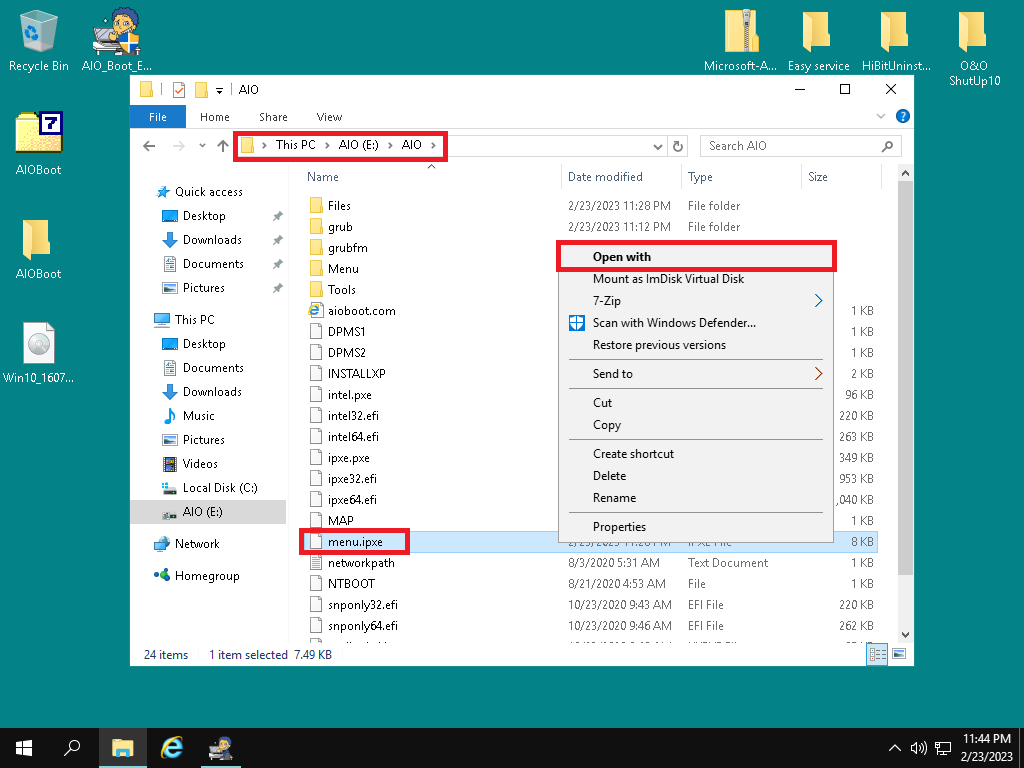Open the View ribbon tab
Viewport: 1024px width, 768px height.
[x=329, y=117]
